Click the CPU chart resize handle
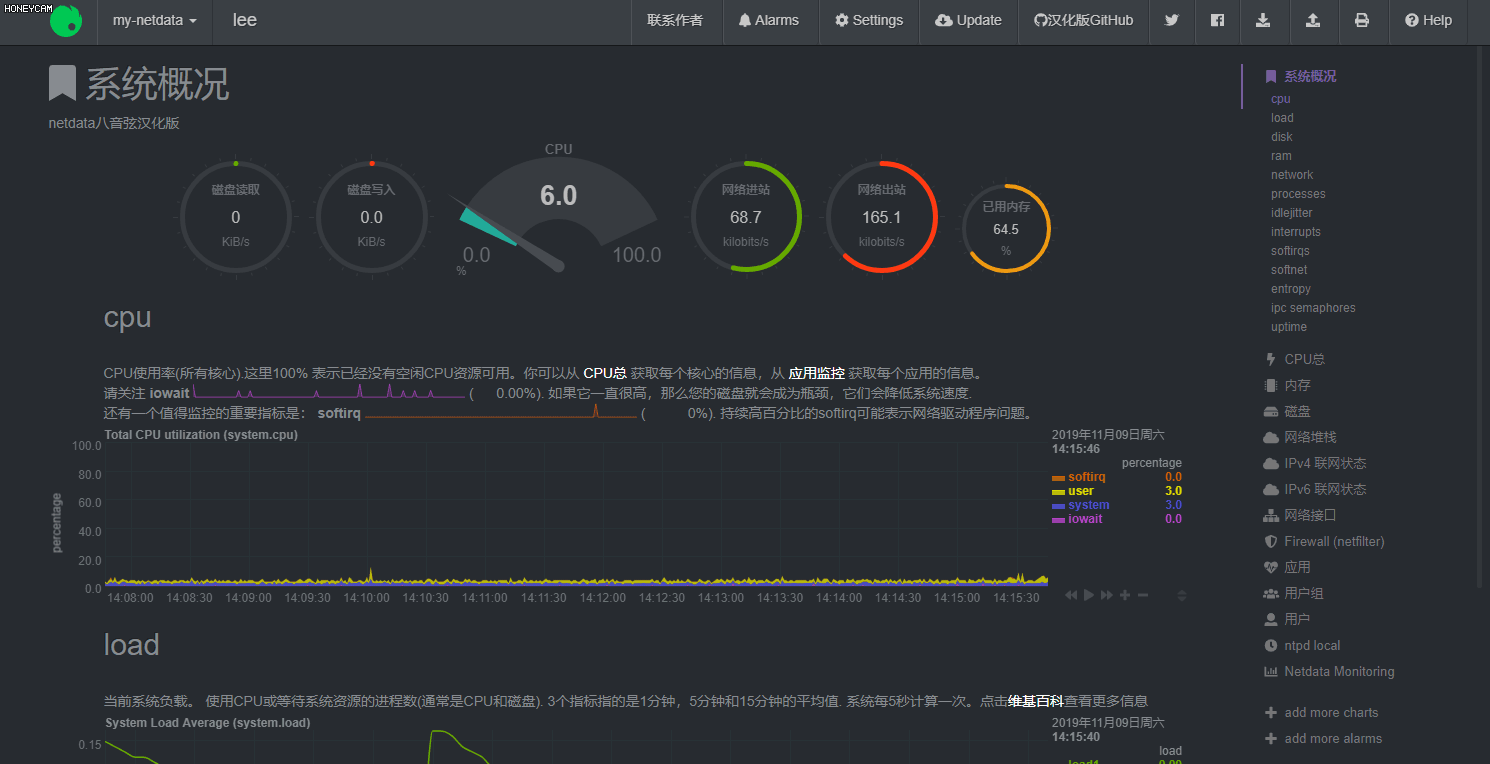 tap(1181, 595)
